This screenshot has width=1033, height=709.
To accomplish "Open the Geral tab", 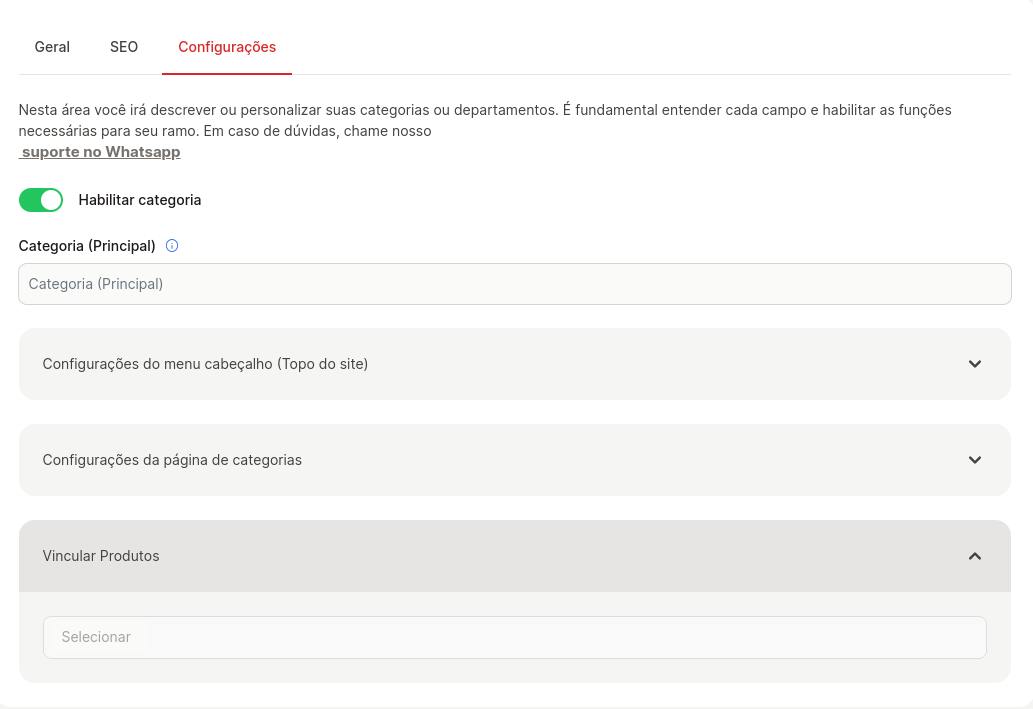I will point(52,47).
